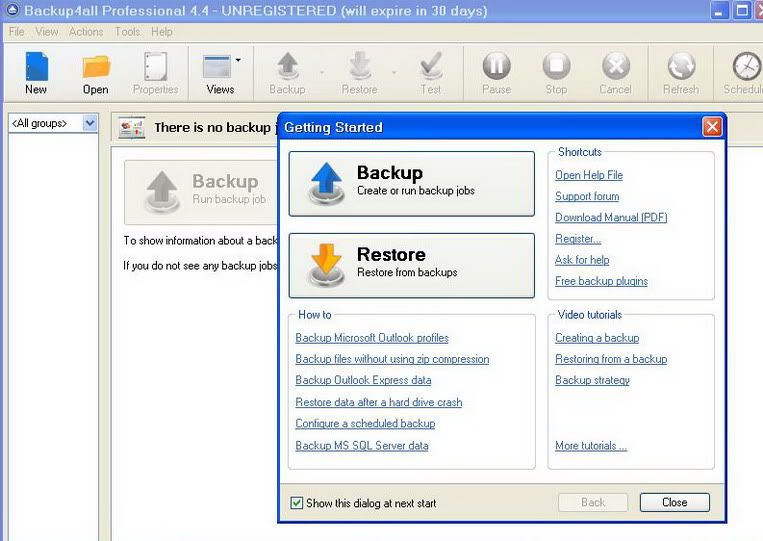Click the Close button in dialog

click(674, 503)
